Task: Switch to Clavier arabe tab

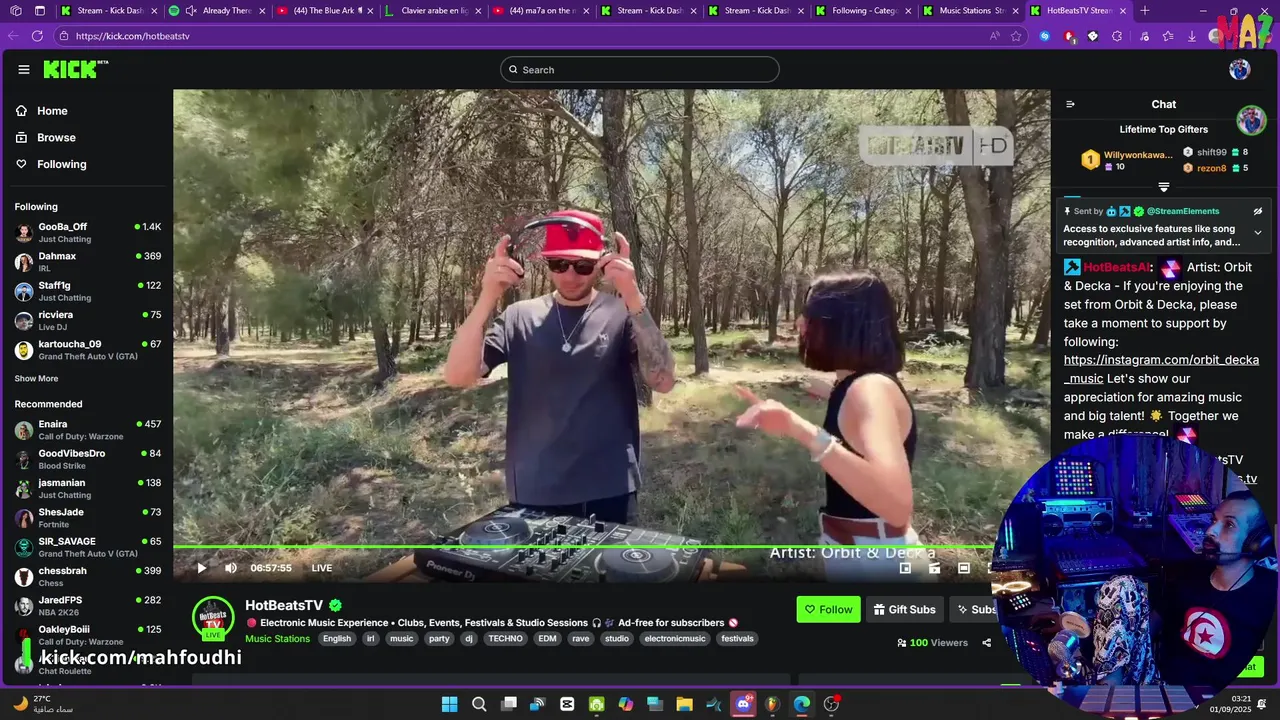Action: tap(432, 11)
